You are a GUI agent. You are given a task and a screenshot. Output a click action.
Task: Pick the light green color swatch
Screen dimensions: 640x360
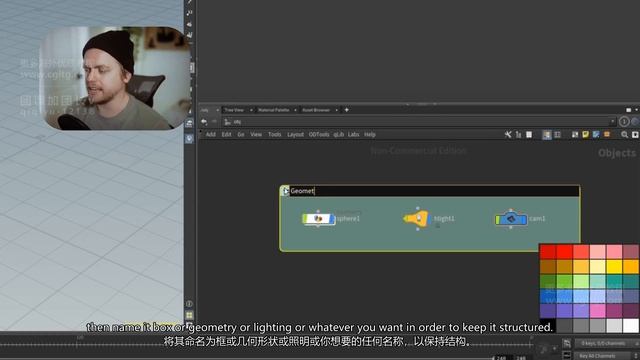[581, 281]
